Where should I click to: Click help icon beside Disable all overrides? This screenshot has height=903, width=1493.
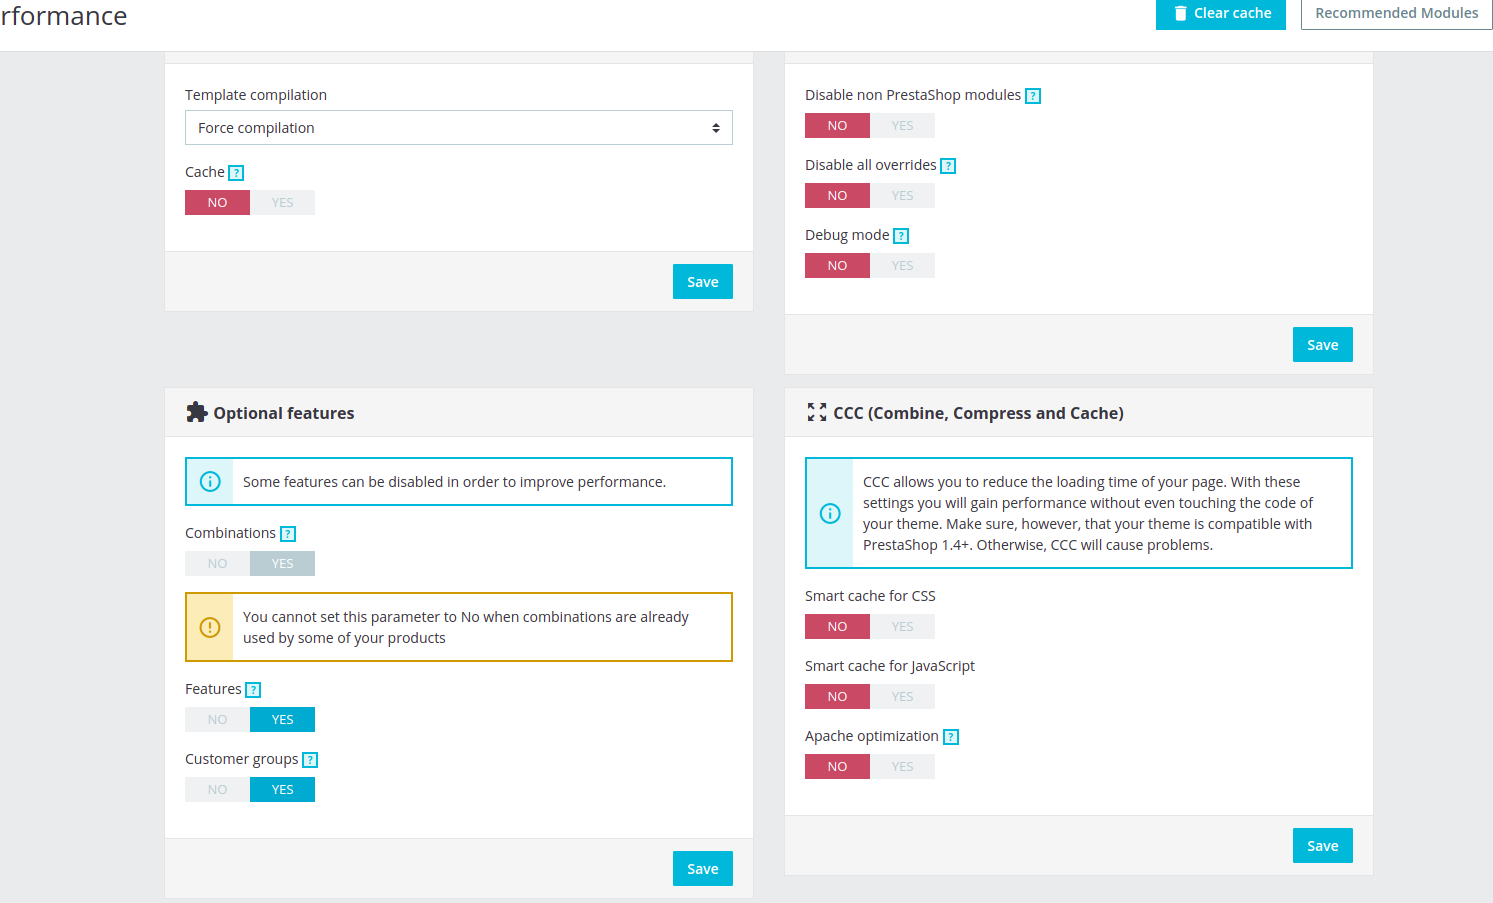coord(948,166)
